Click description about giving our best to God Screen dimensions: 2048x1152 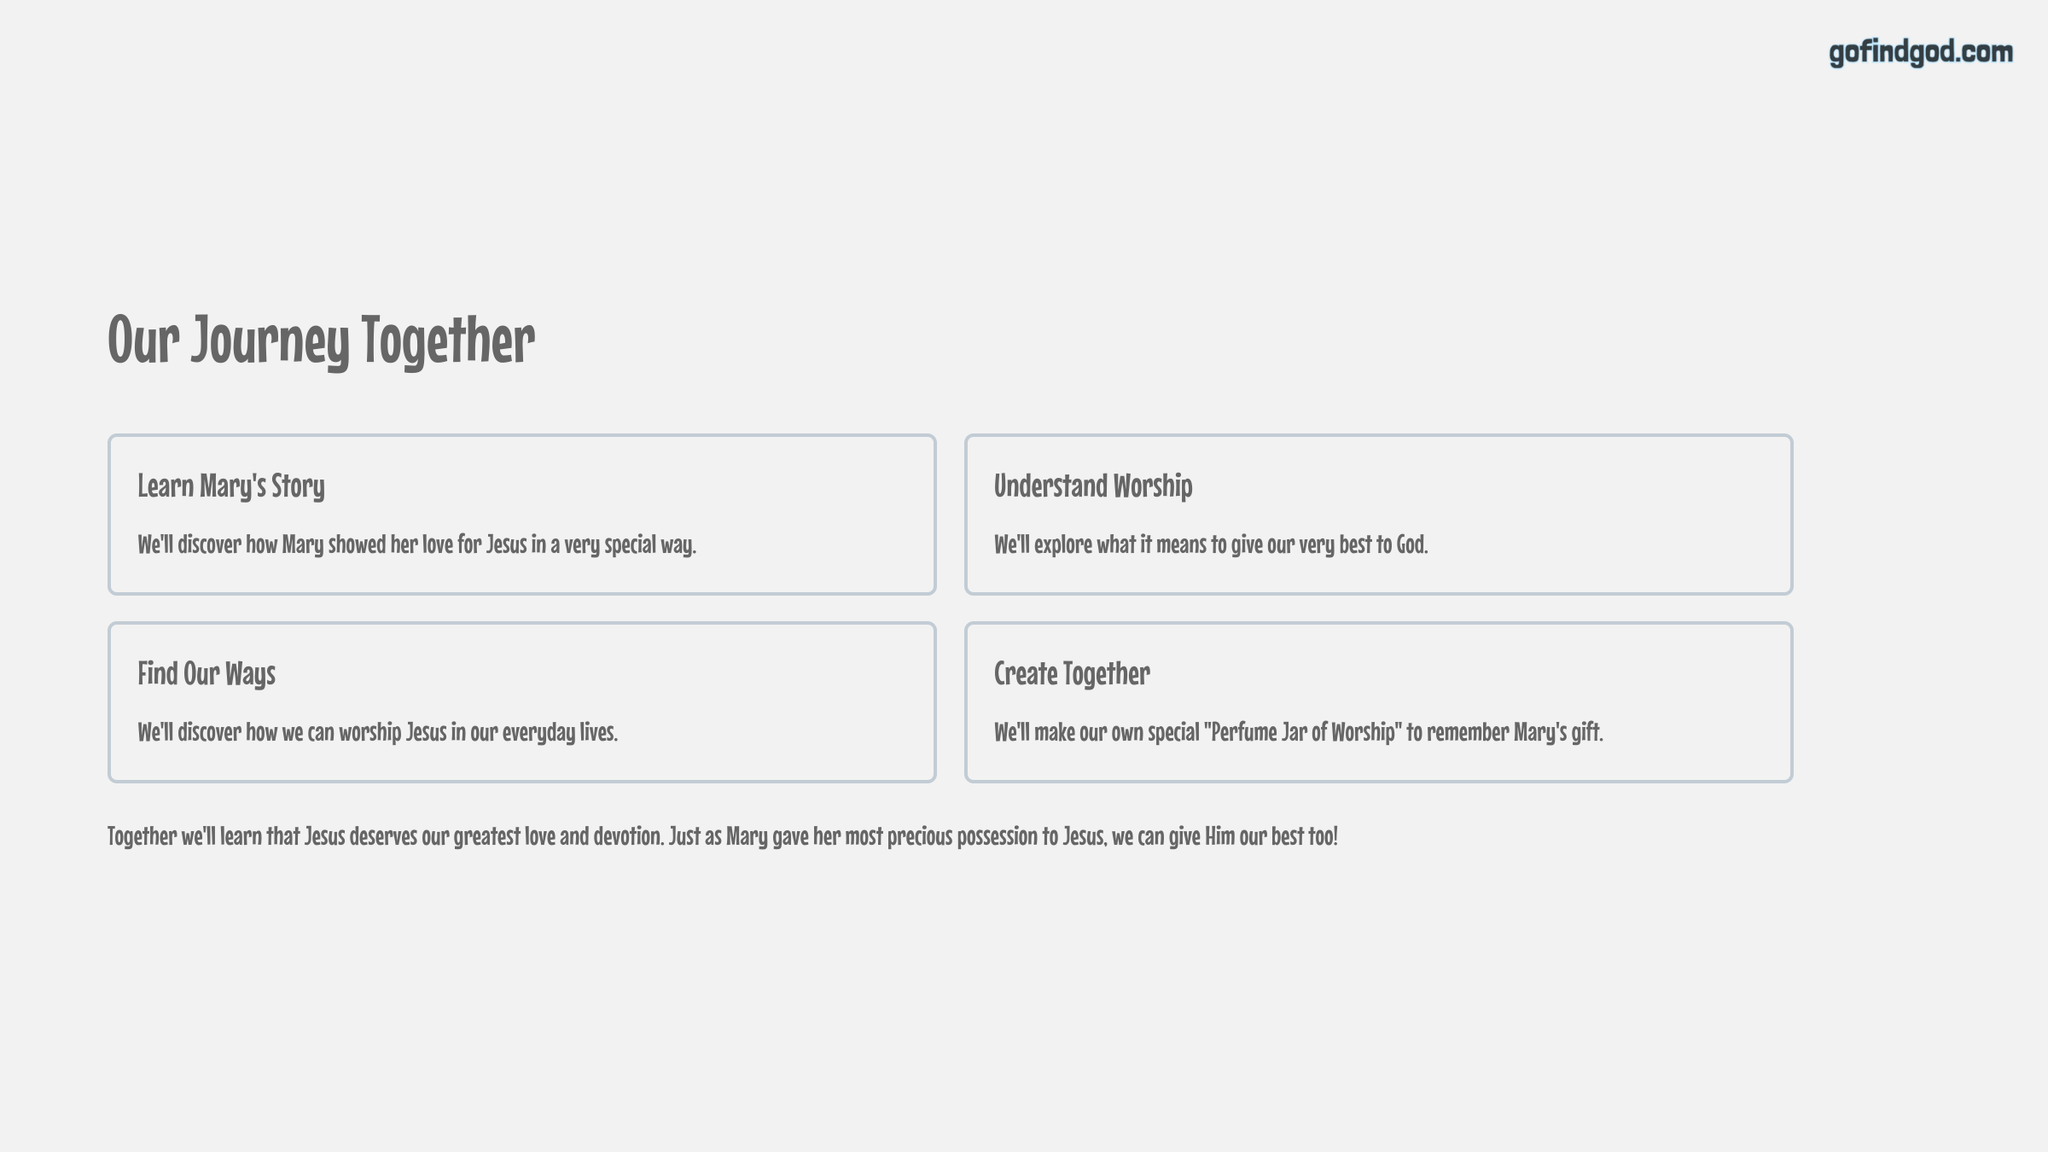[x=1211, y=545]
